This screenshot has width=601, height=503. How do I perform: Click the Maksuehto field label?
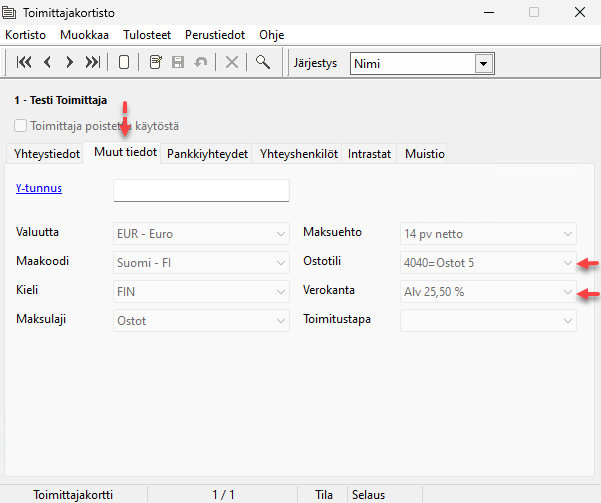[332, 232]
